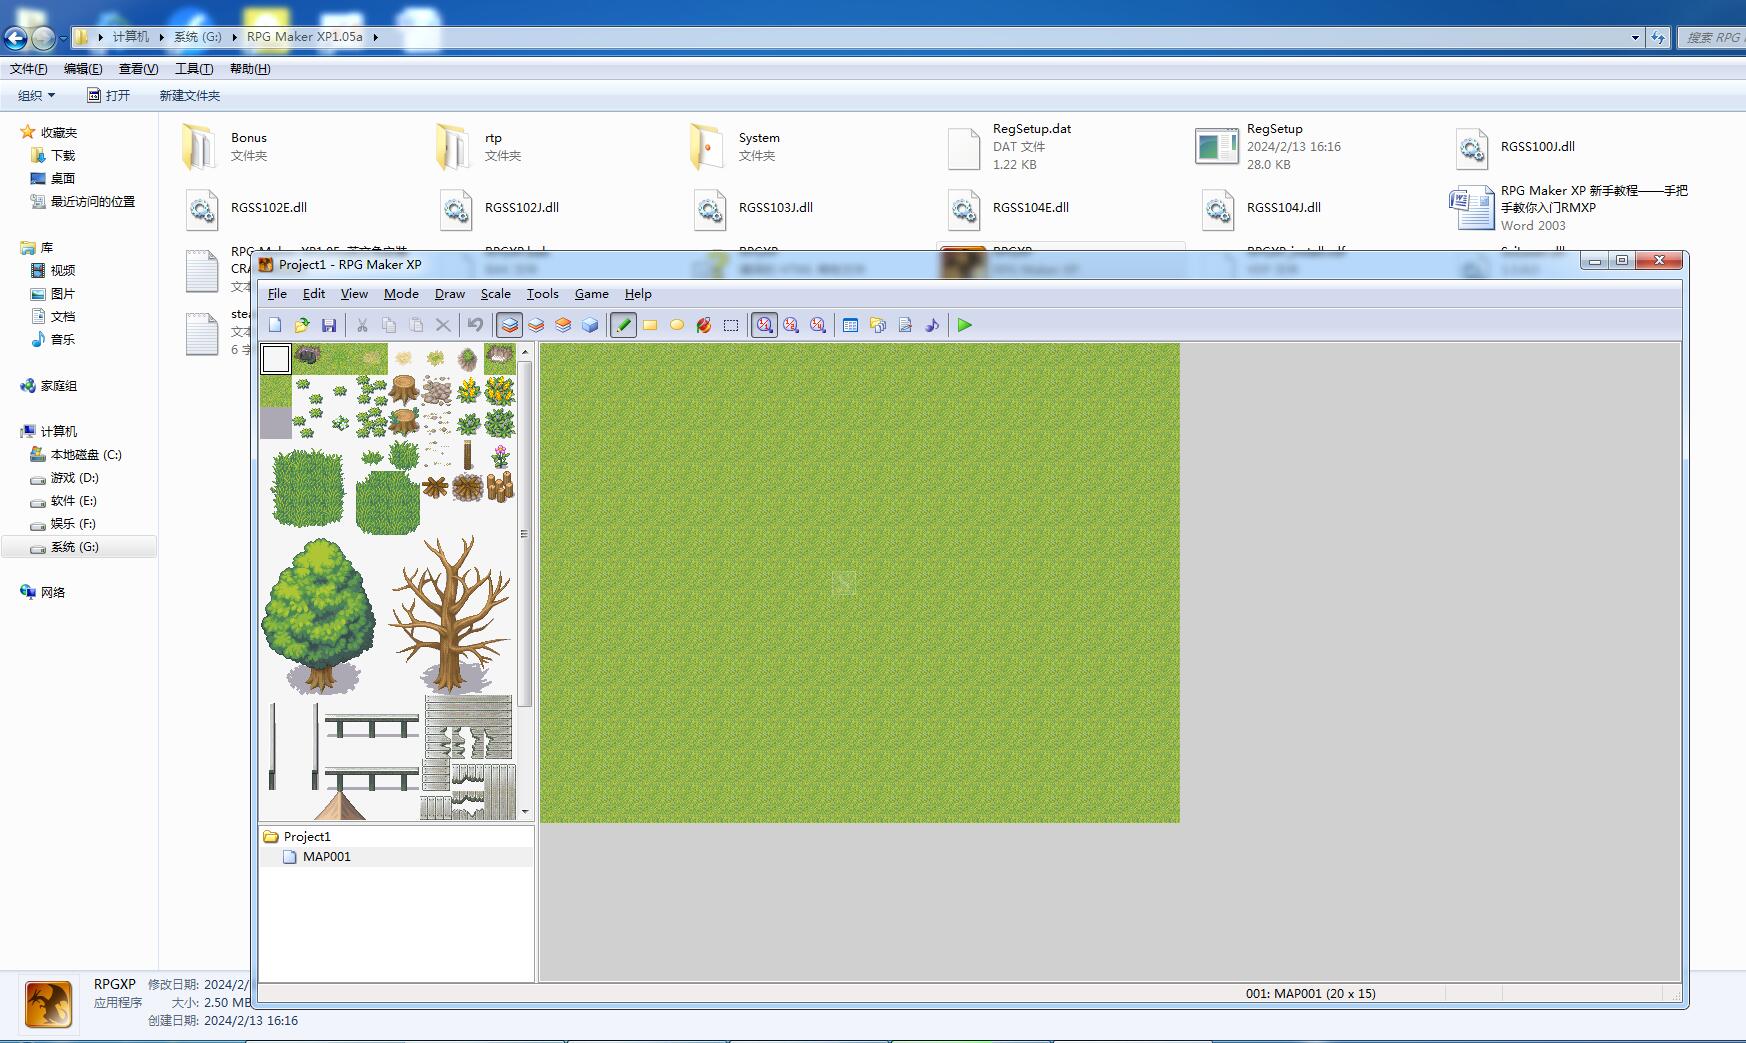Select the Rectangle drawing tool
1746x1043 pixels.
point(650,325)
